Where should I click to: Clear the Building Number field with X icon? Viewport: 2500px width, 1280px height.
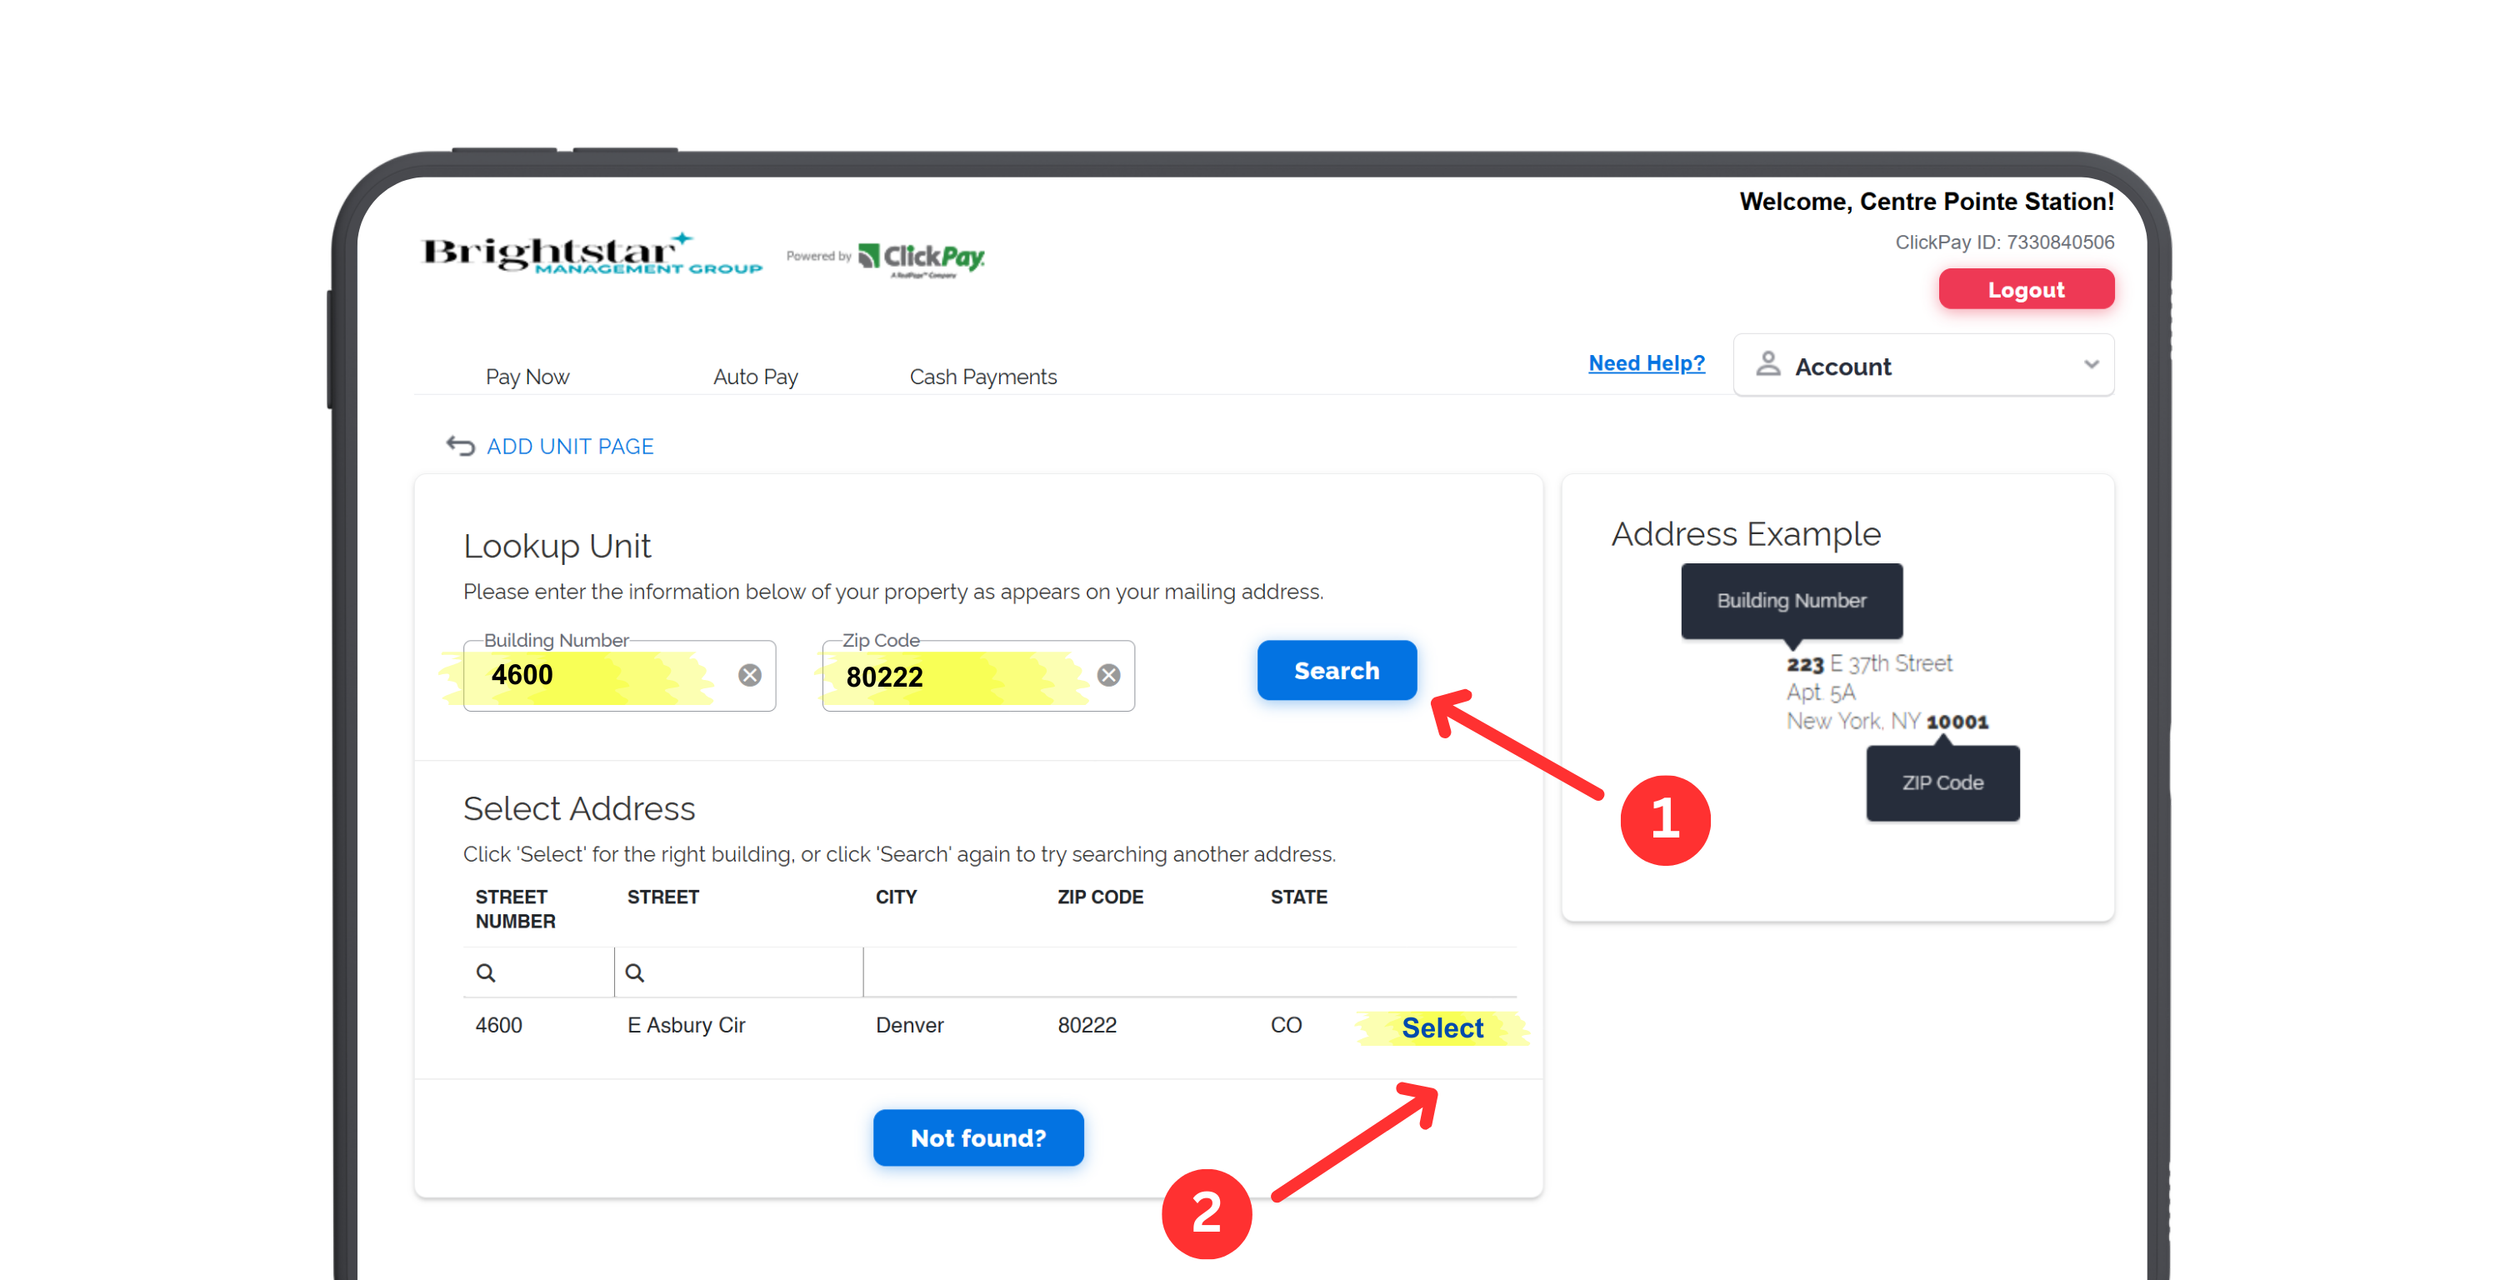(x=750, y=675)
